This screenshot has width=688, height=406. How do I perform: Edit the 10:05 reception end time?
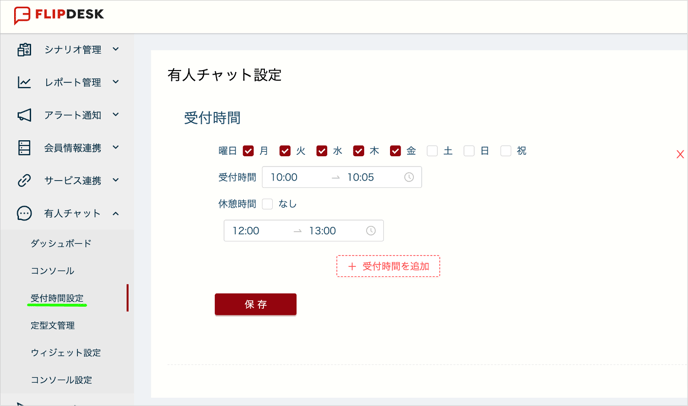361,177
